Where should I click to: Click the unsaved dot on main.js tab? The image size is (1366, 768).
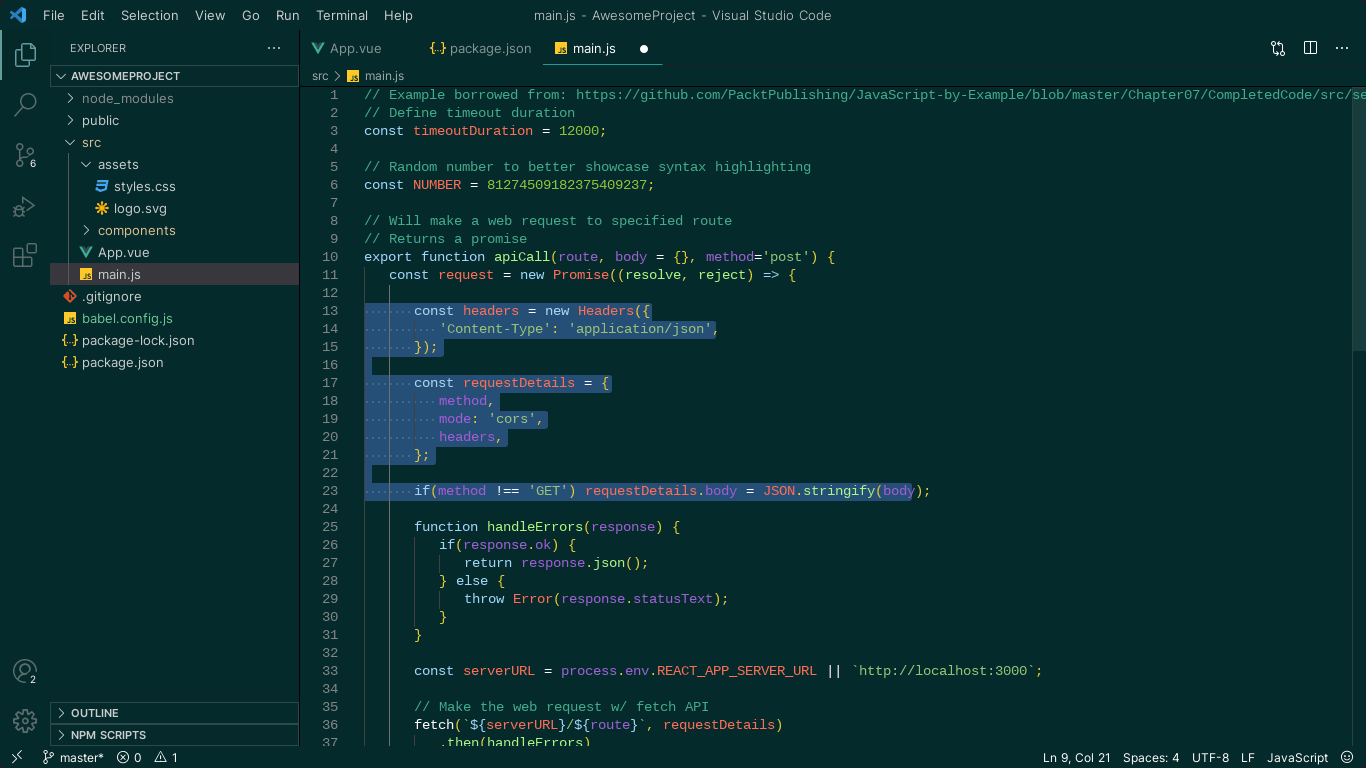coord(644,48)
